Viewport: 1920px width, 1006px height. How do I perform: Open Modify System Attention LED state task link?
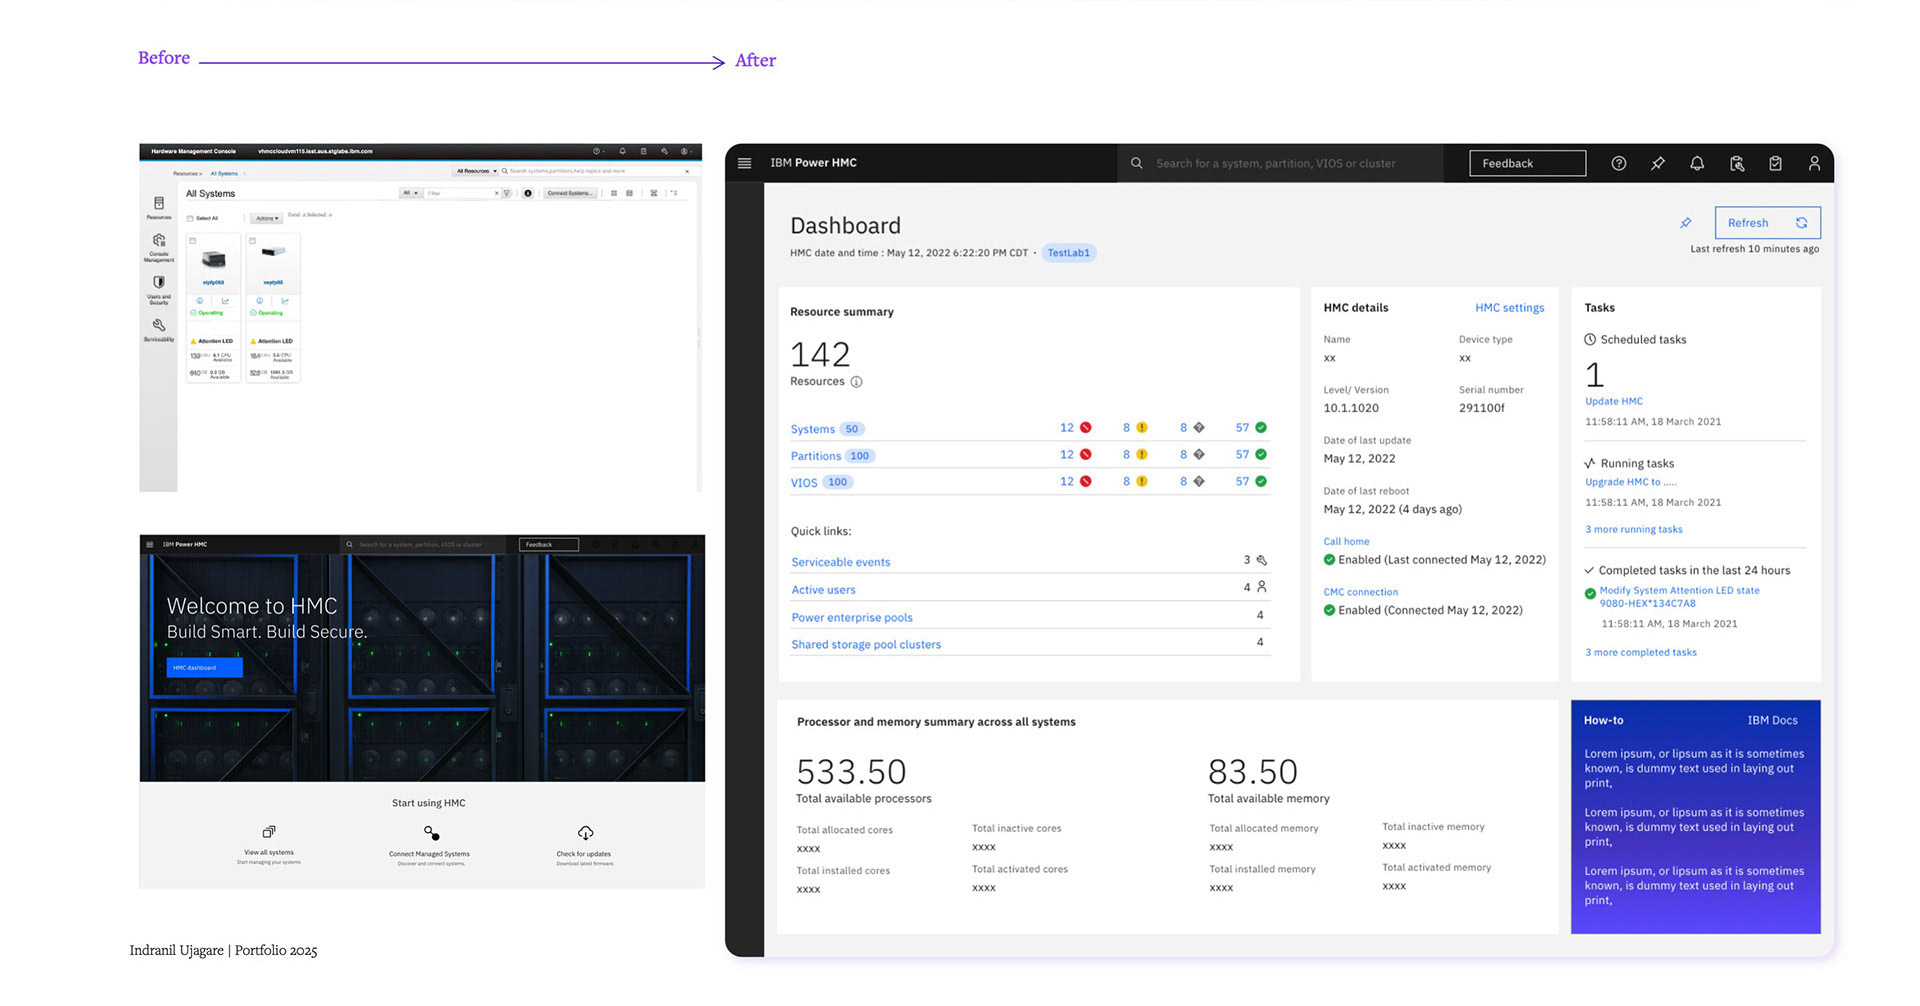point(1679,596)
